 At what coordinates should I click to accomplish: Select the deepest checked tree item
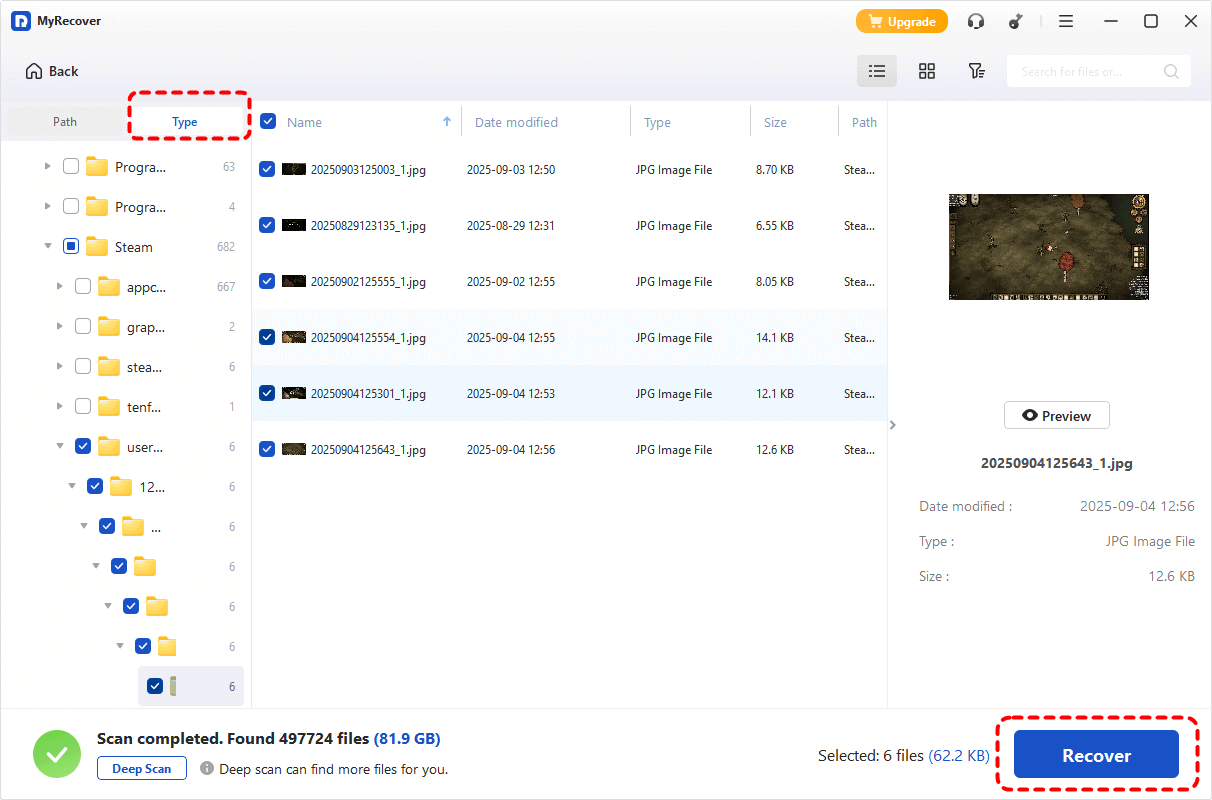click(x=191, y=686)
